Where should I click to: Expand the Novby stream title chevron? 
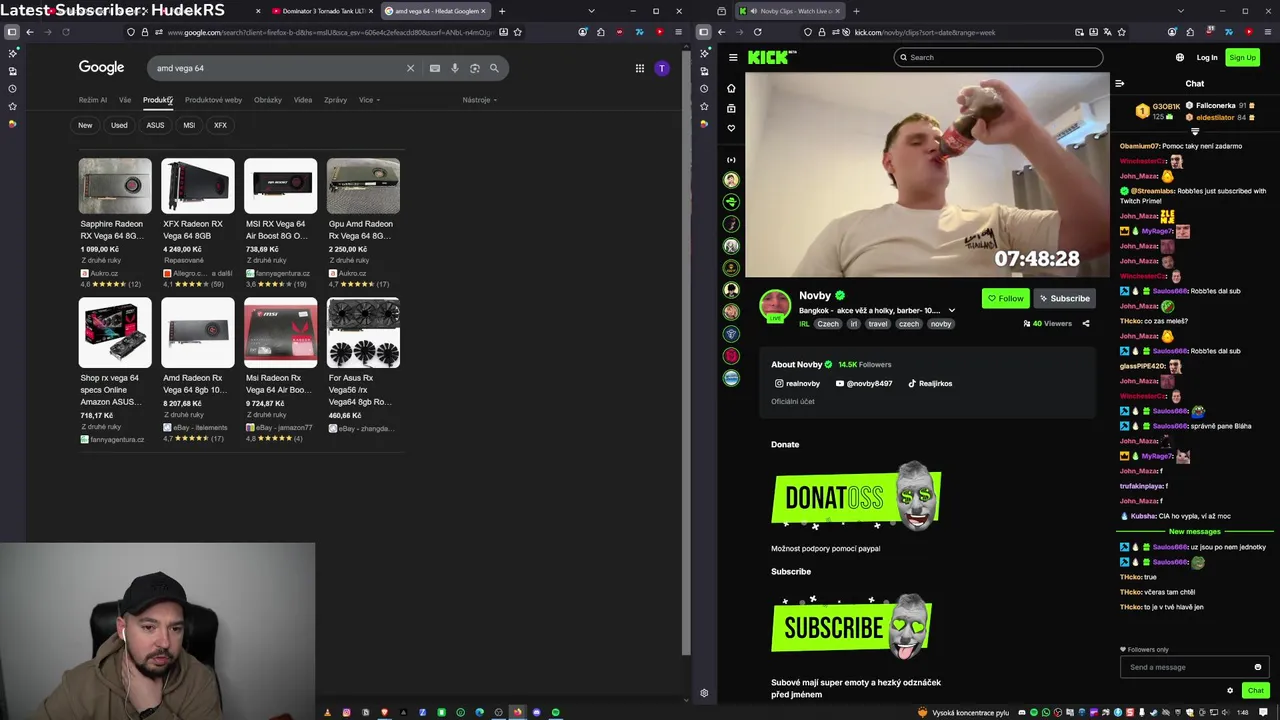pyautogui.click(x=951, y=310)
